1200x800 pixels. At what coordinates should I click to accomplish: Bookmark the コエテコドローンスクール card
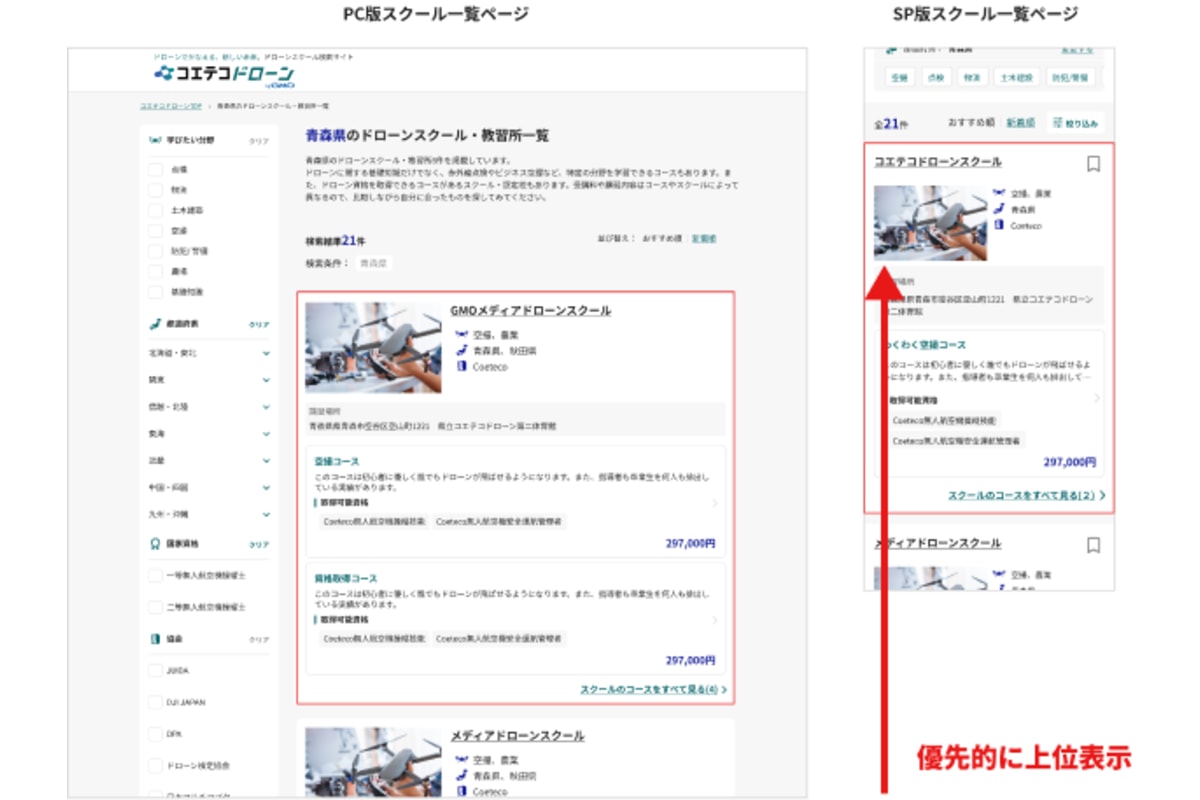[x=1096, y=162]
